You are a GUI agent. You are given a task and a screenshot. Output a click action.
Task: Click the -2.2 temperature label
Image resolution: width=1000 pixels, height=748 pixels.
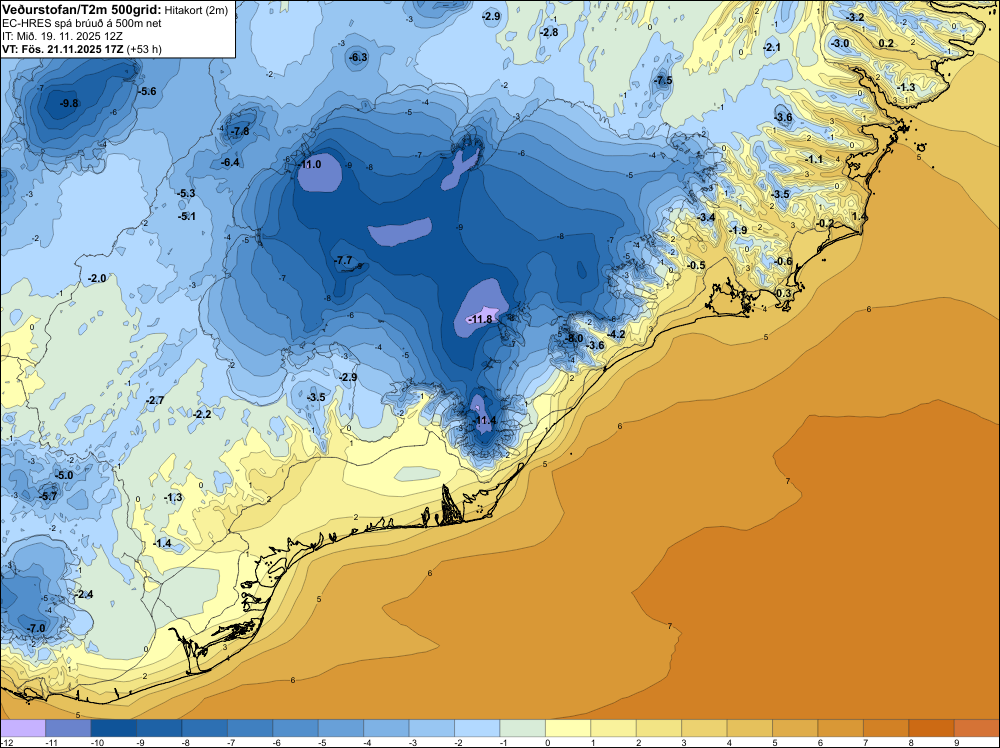202,414
